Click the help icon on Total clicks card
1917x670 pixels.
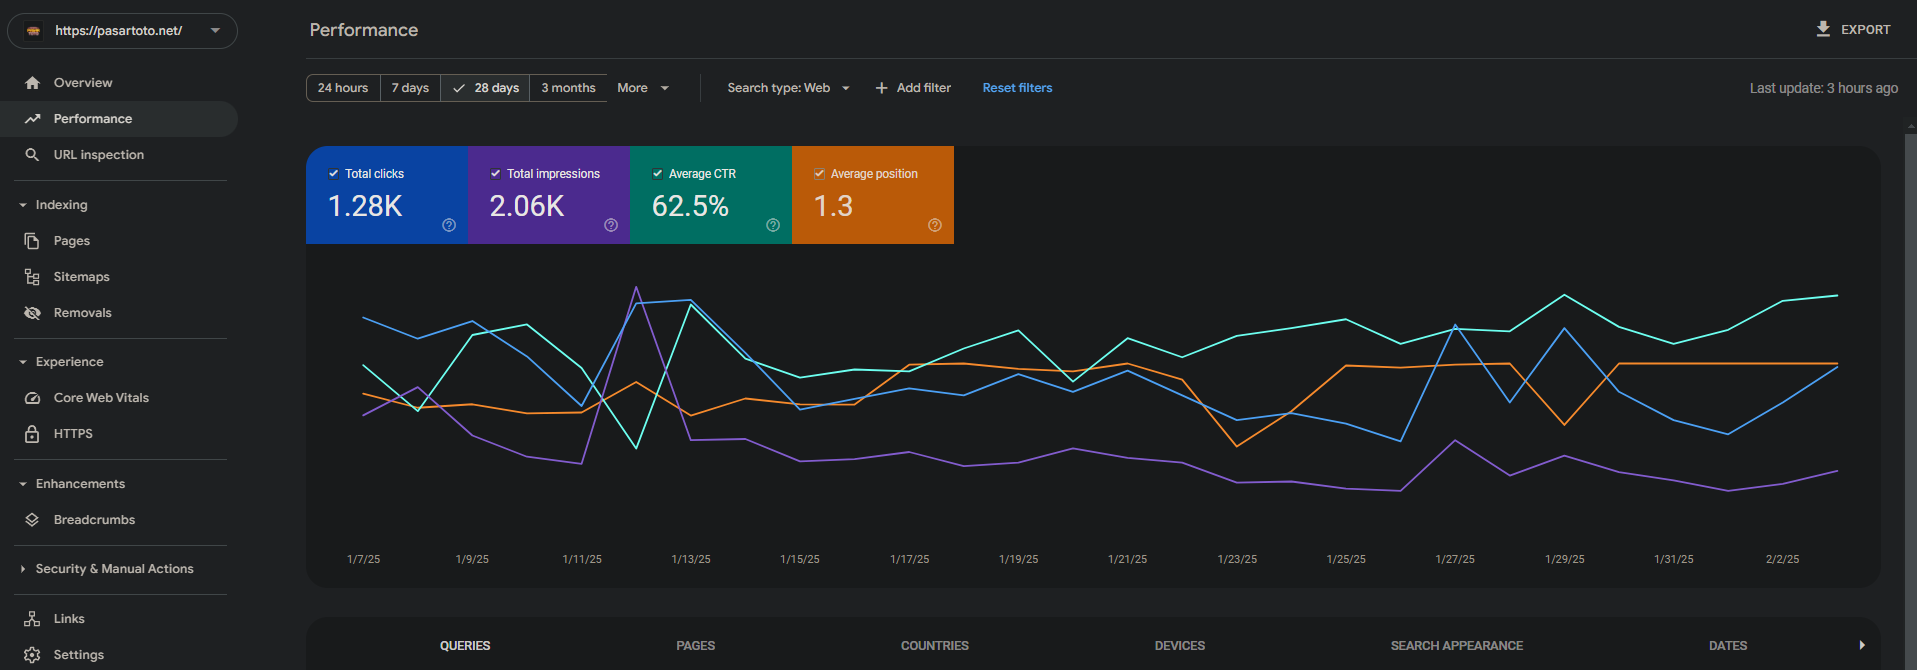coord(449,225)
